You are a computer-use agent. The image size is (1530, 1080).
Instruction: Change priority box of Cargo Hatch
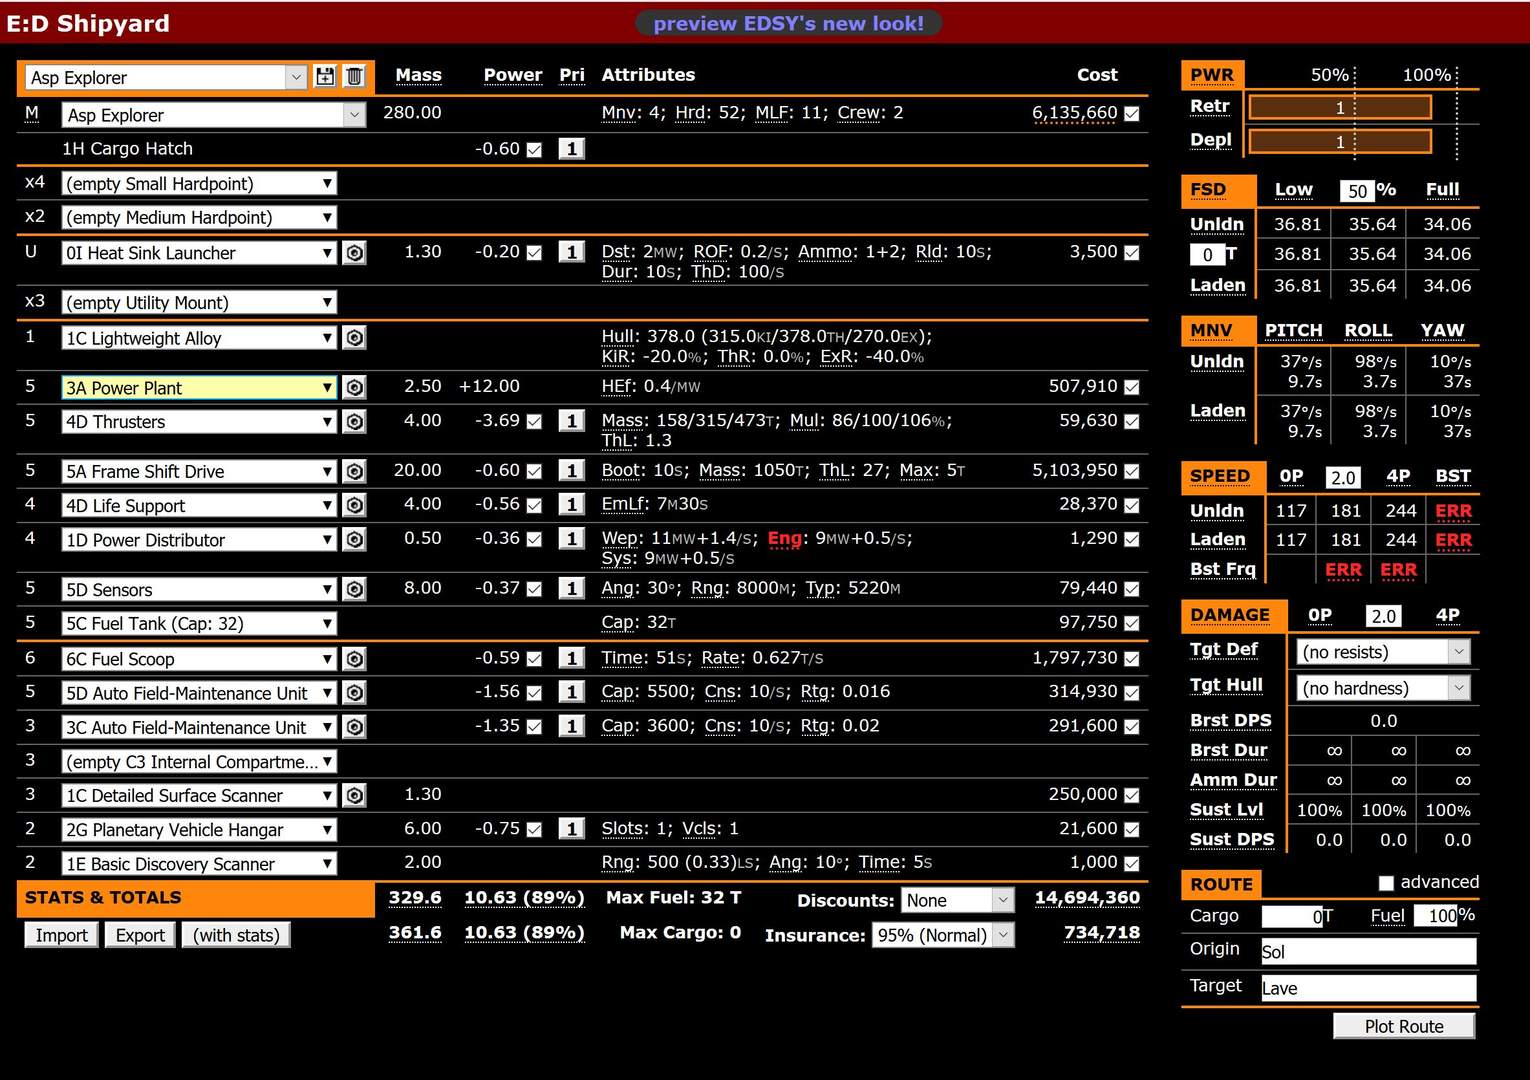click(x=571, y=149)
